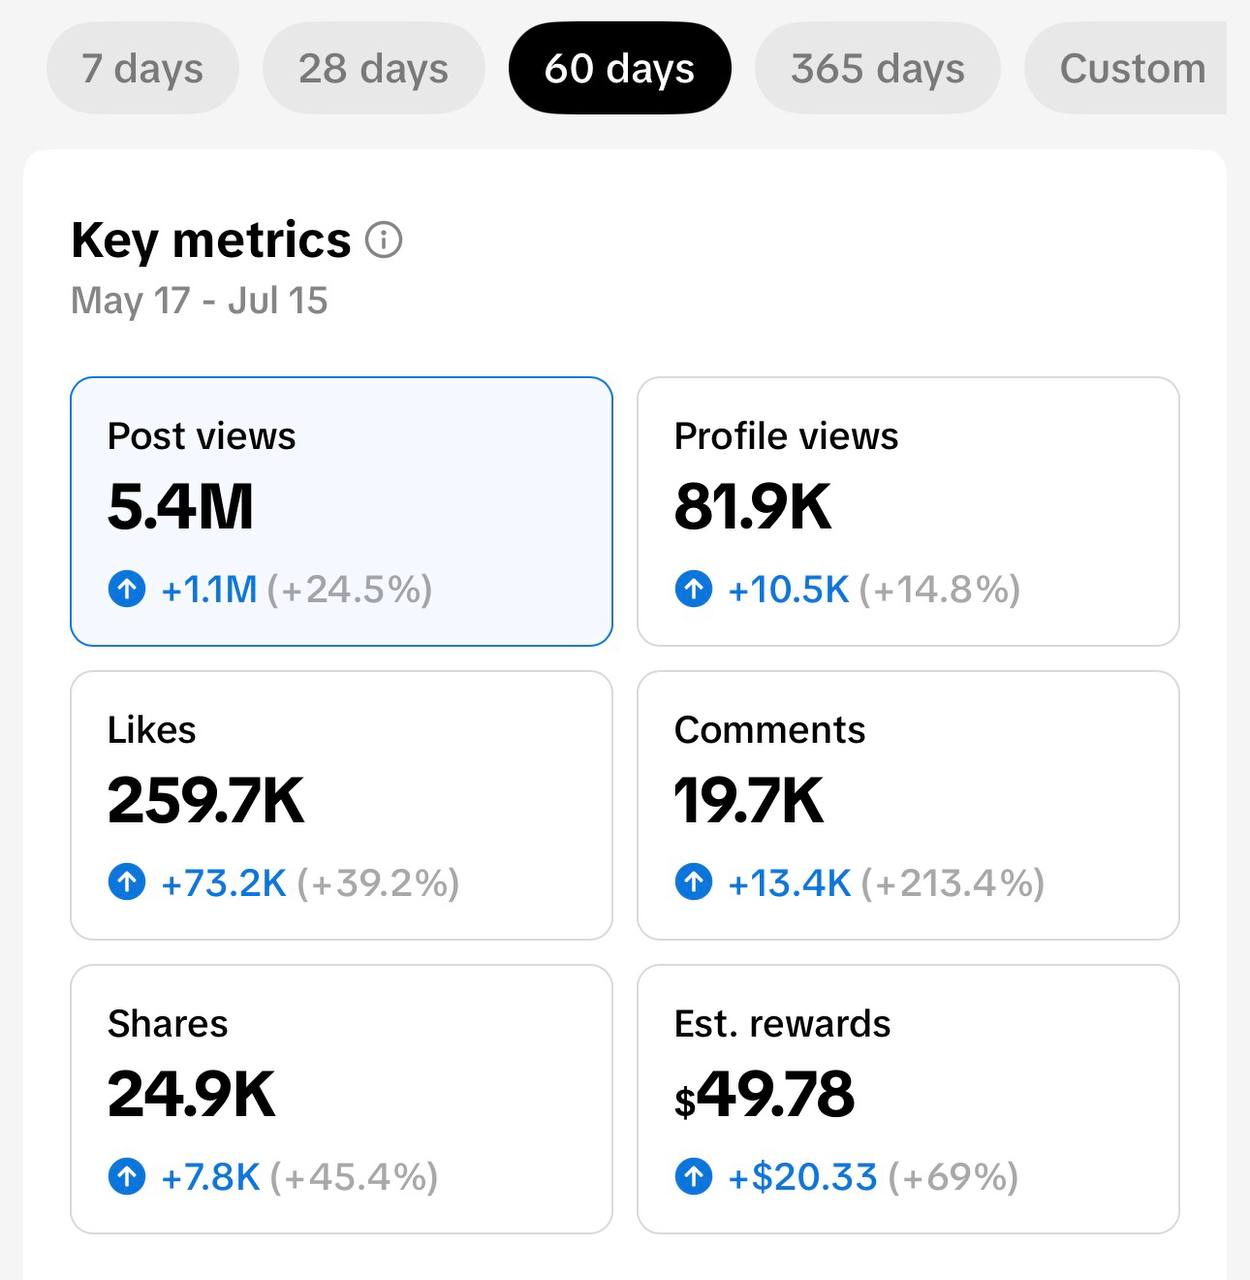The height and width of the screenshot is (1280, 1250).
Task: Click the Post views up-arrow icon
Action: point(126,589)
